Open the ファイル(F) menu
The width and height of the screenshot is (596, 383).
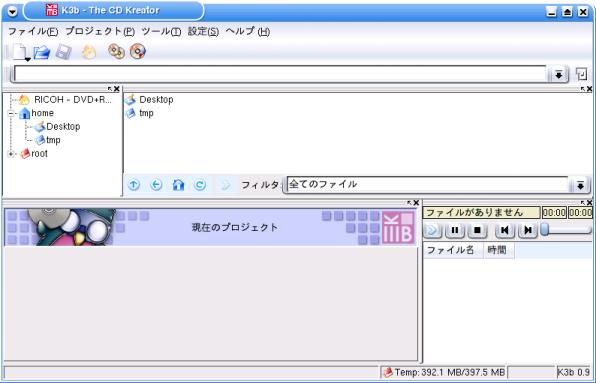point(33,31)
